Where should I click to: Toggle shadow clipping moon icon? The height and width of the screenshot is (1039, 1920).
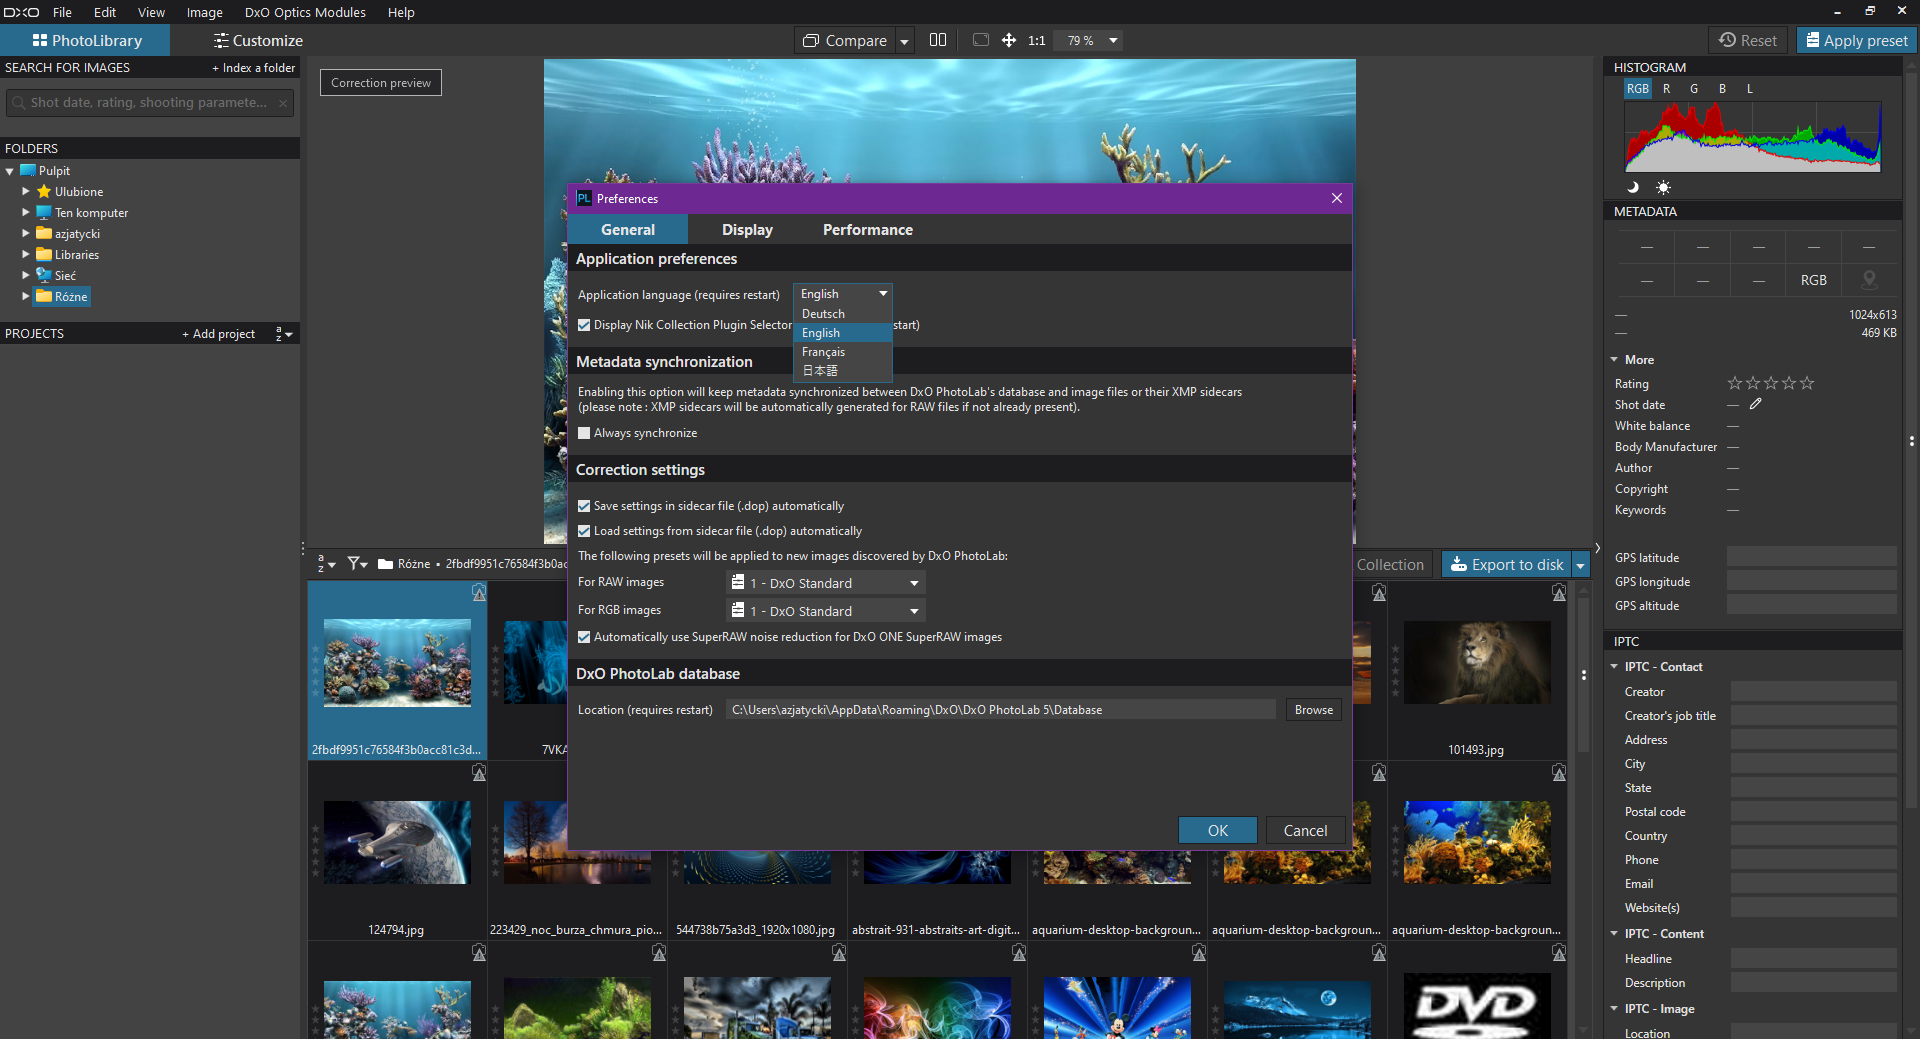pyautogui.click(x=1634, y=187)
